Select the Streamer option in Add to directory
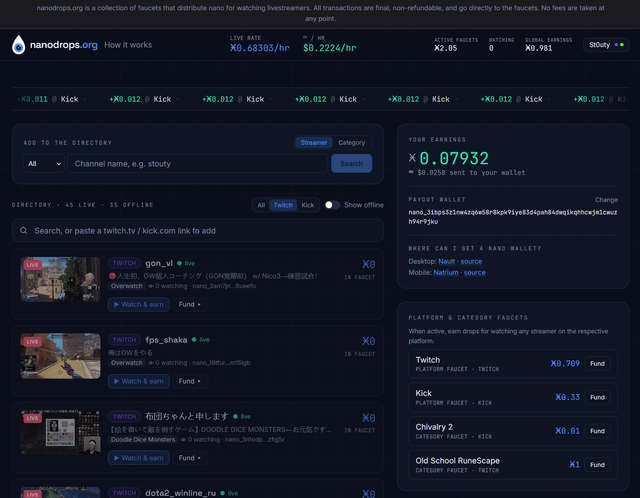640x498 pixels. (x=313, y=142)
